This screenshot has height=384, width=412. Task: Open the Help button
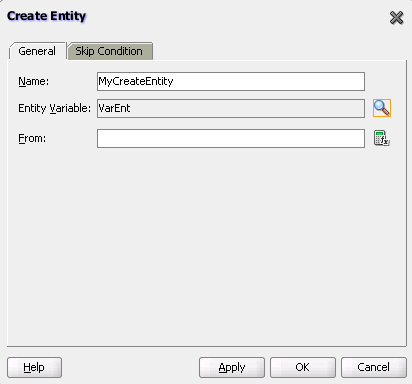(x=34, y=367)
